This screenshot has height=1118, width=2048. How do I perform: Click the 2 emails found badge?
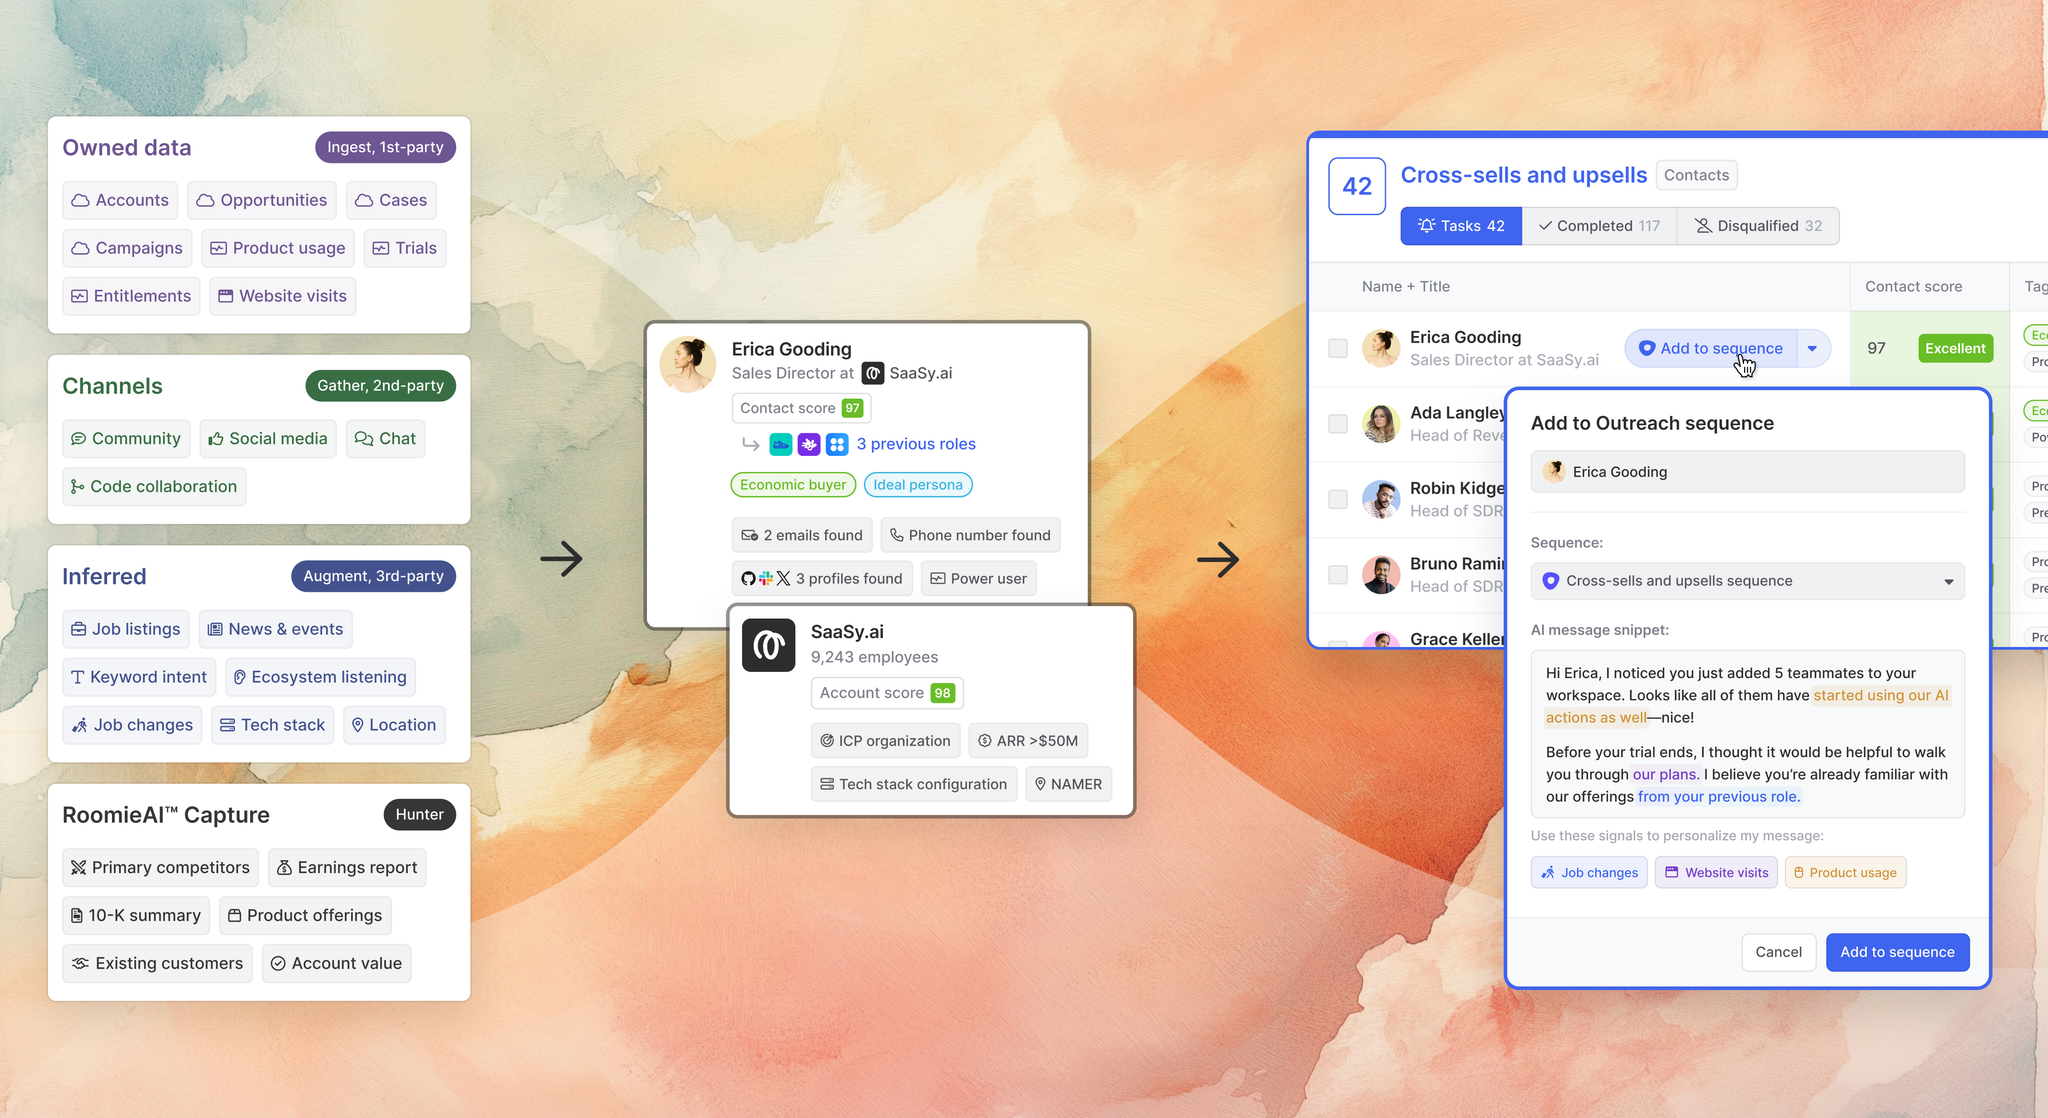[x=802, y=535]
